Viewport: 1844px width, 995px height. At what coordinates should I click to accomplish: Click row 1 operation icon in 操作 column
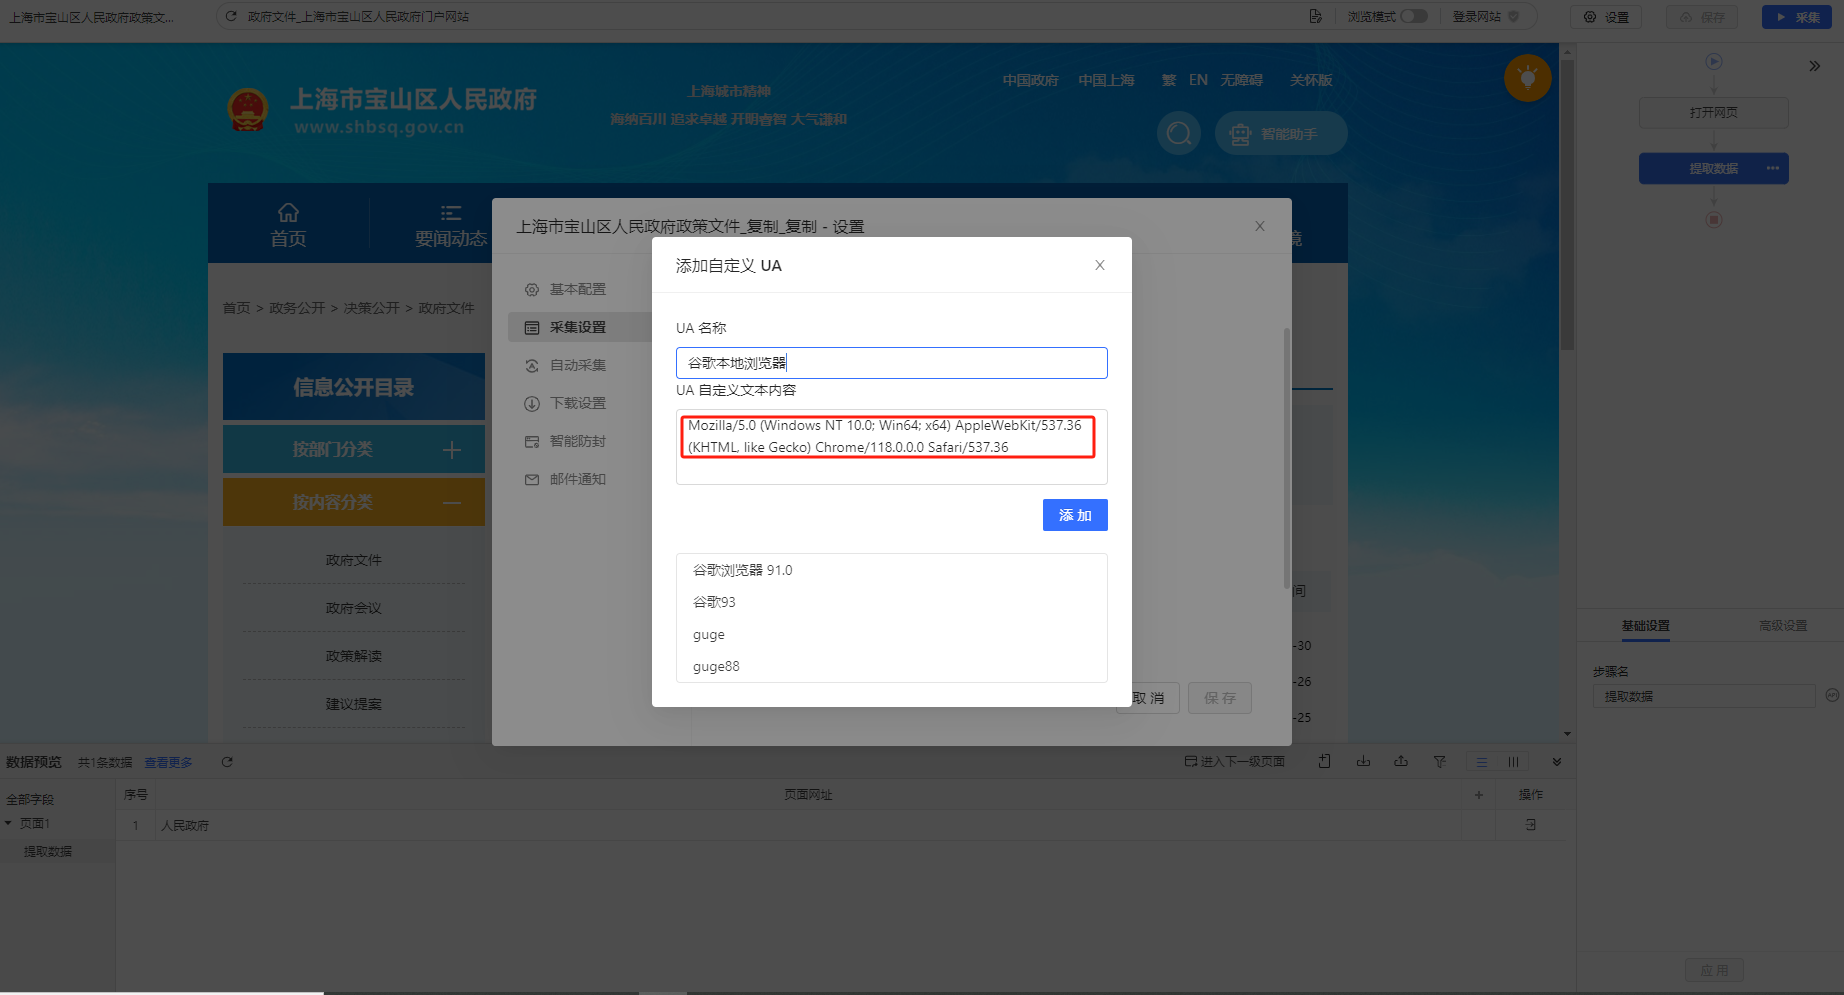point(1530,825)
